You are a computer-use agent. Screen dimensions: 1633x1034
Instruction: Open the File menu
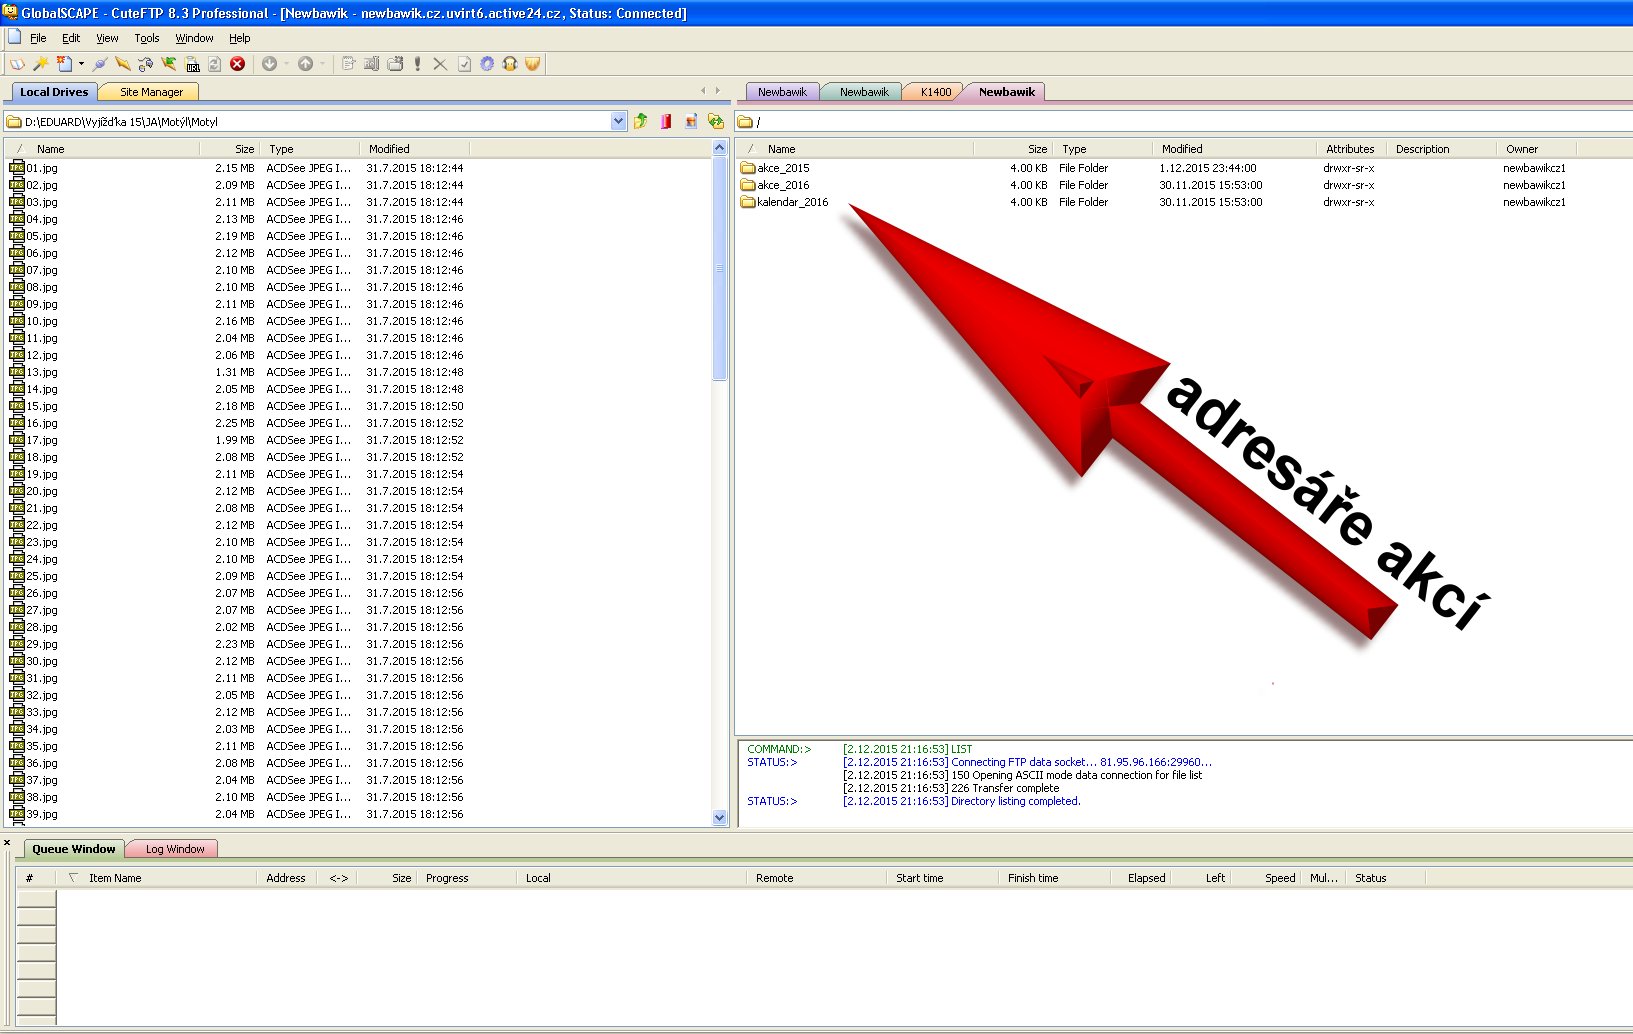(38, 38)
